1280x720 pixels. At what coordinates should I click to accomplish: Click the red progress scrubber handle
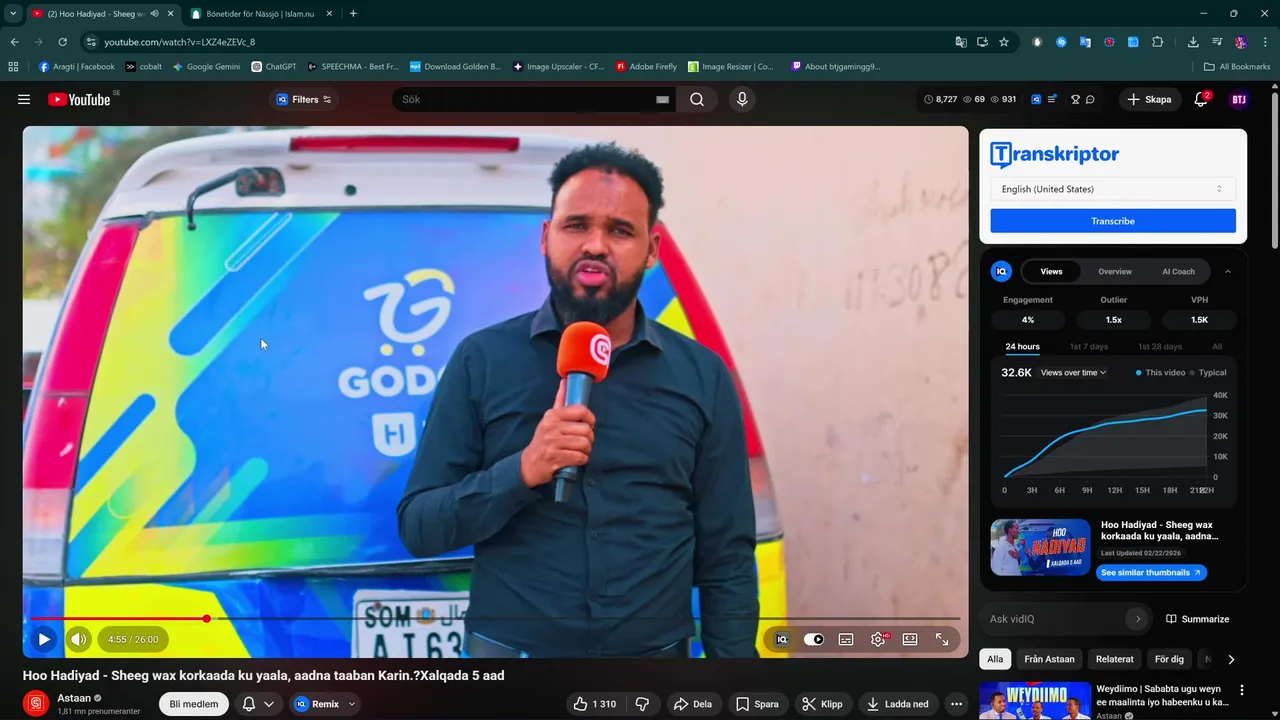[207, 619]
